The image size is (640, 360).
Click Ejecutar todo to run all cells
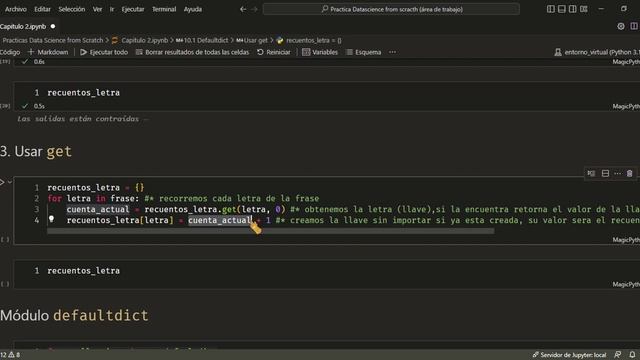click(104, 52)
